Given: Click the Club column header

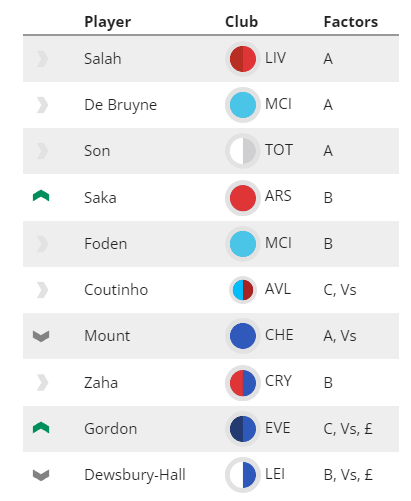Looking at the screenshot, I should point(241,22).
